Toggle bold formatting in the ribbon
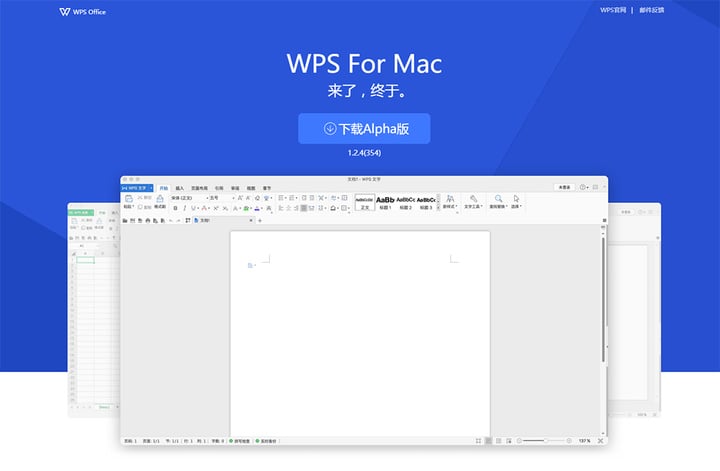 click(175, 208)
